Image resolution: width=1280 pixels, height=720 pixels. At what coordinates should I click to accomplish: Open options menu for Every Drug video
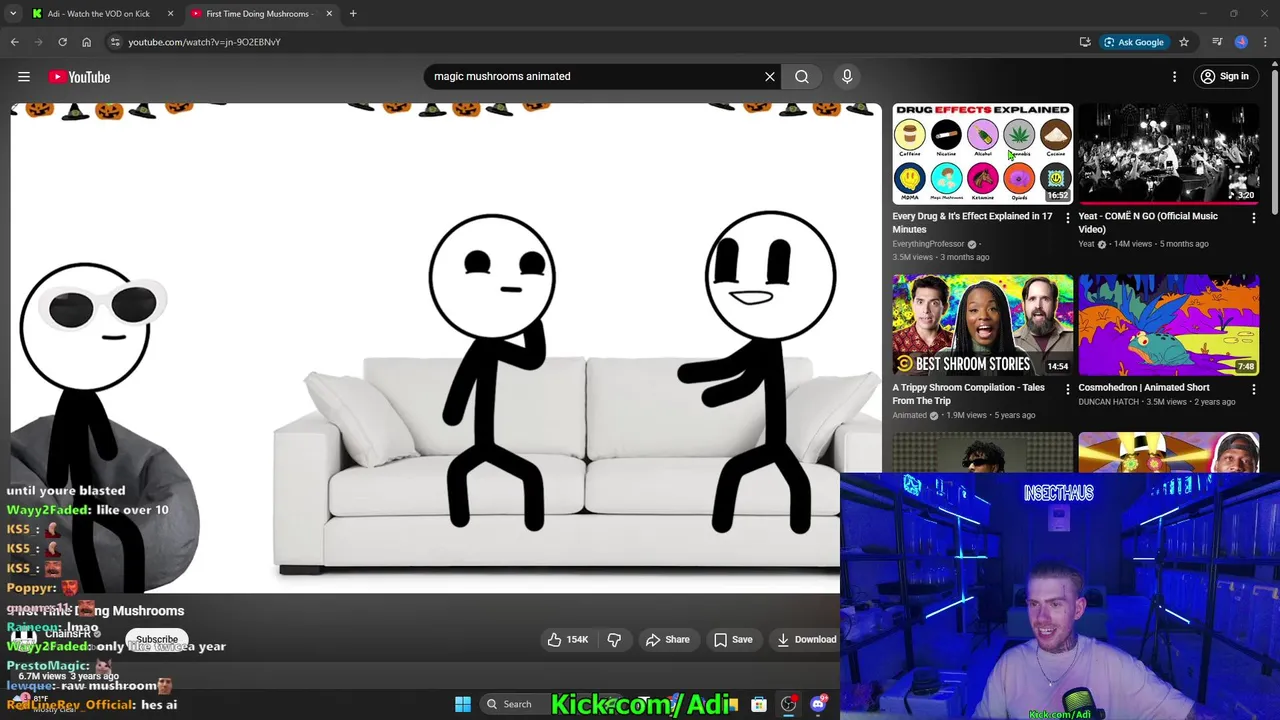pyautogui.click(x=1067, y=217)
